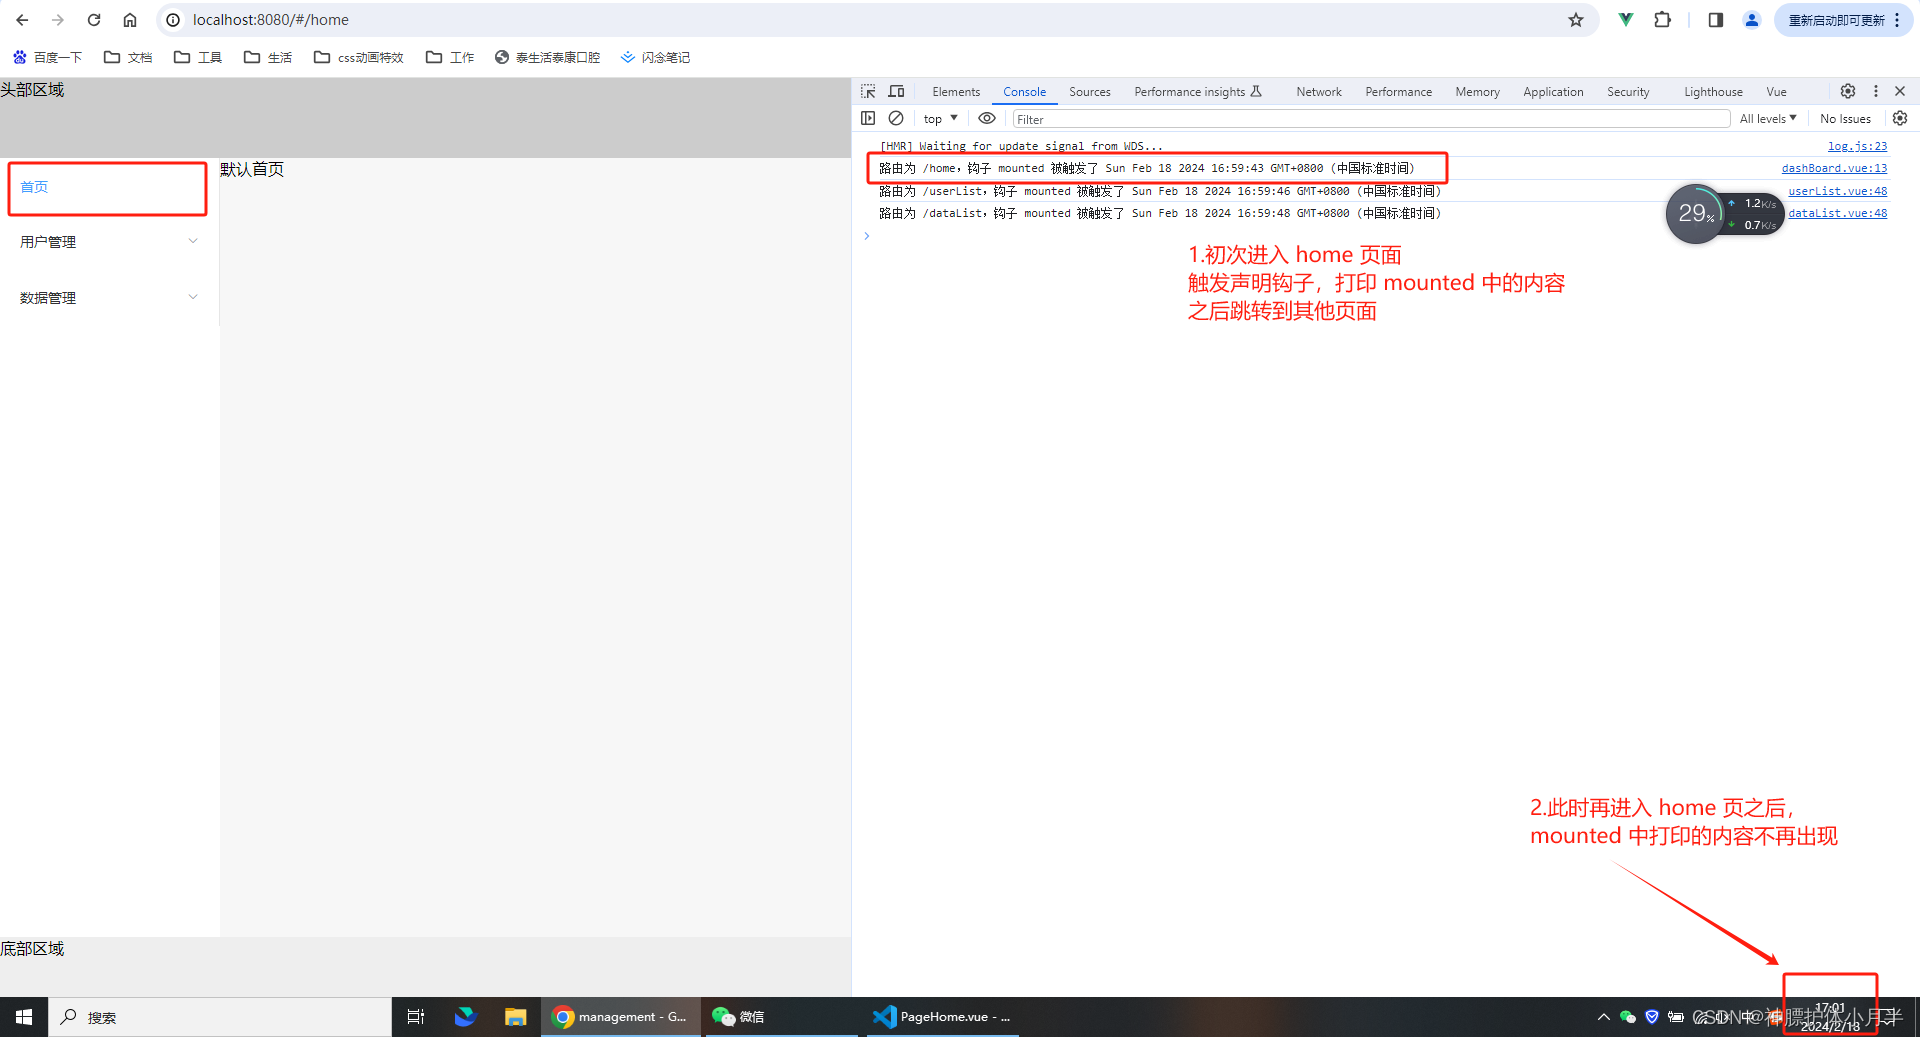Open the Memory tab
Image resolution: width=1920 pixels, height=1037 pixels.
point(1477,92)
